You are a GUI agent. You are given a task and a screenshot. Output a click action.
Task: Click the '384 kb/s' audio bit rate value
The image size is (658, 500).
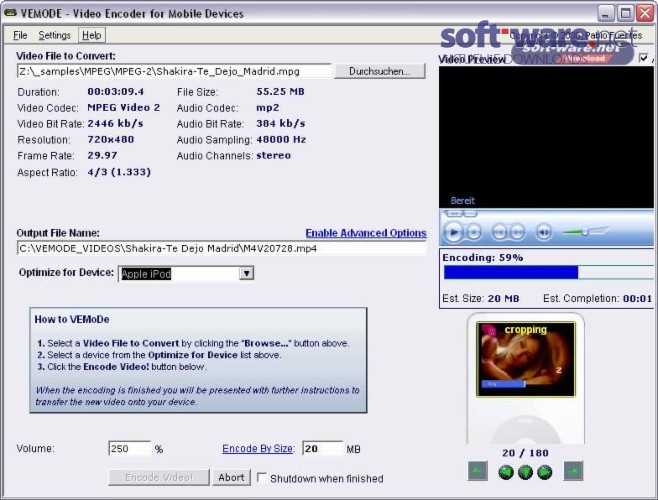(x=281, y=123)
